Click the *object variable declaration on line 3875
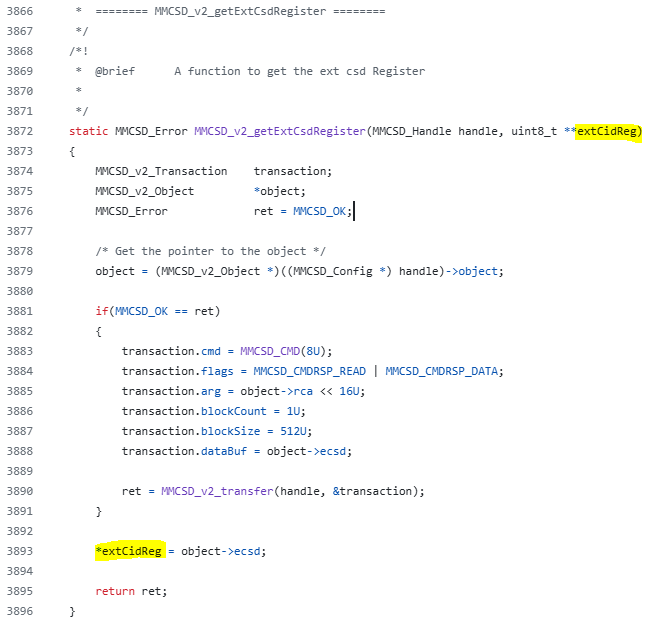The height and width of the screenshot is (620, 650). tap(280, 191)
